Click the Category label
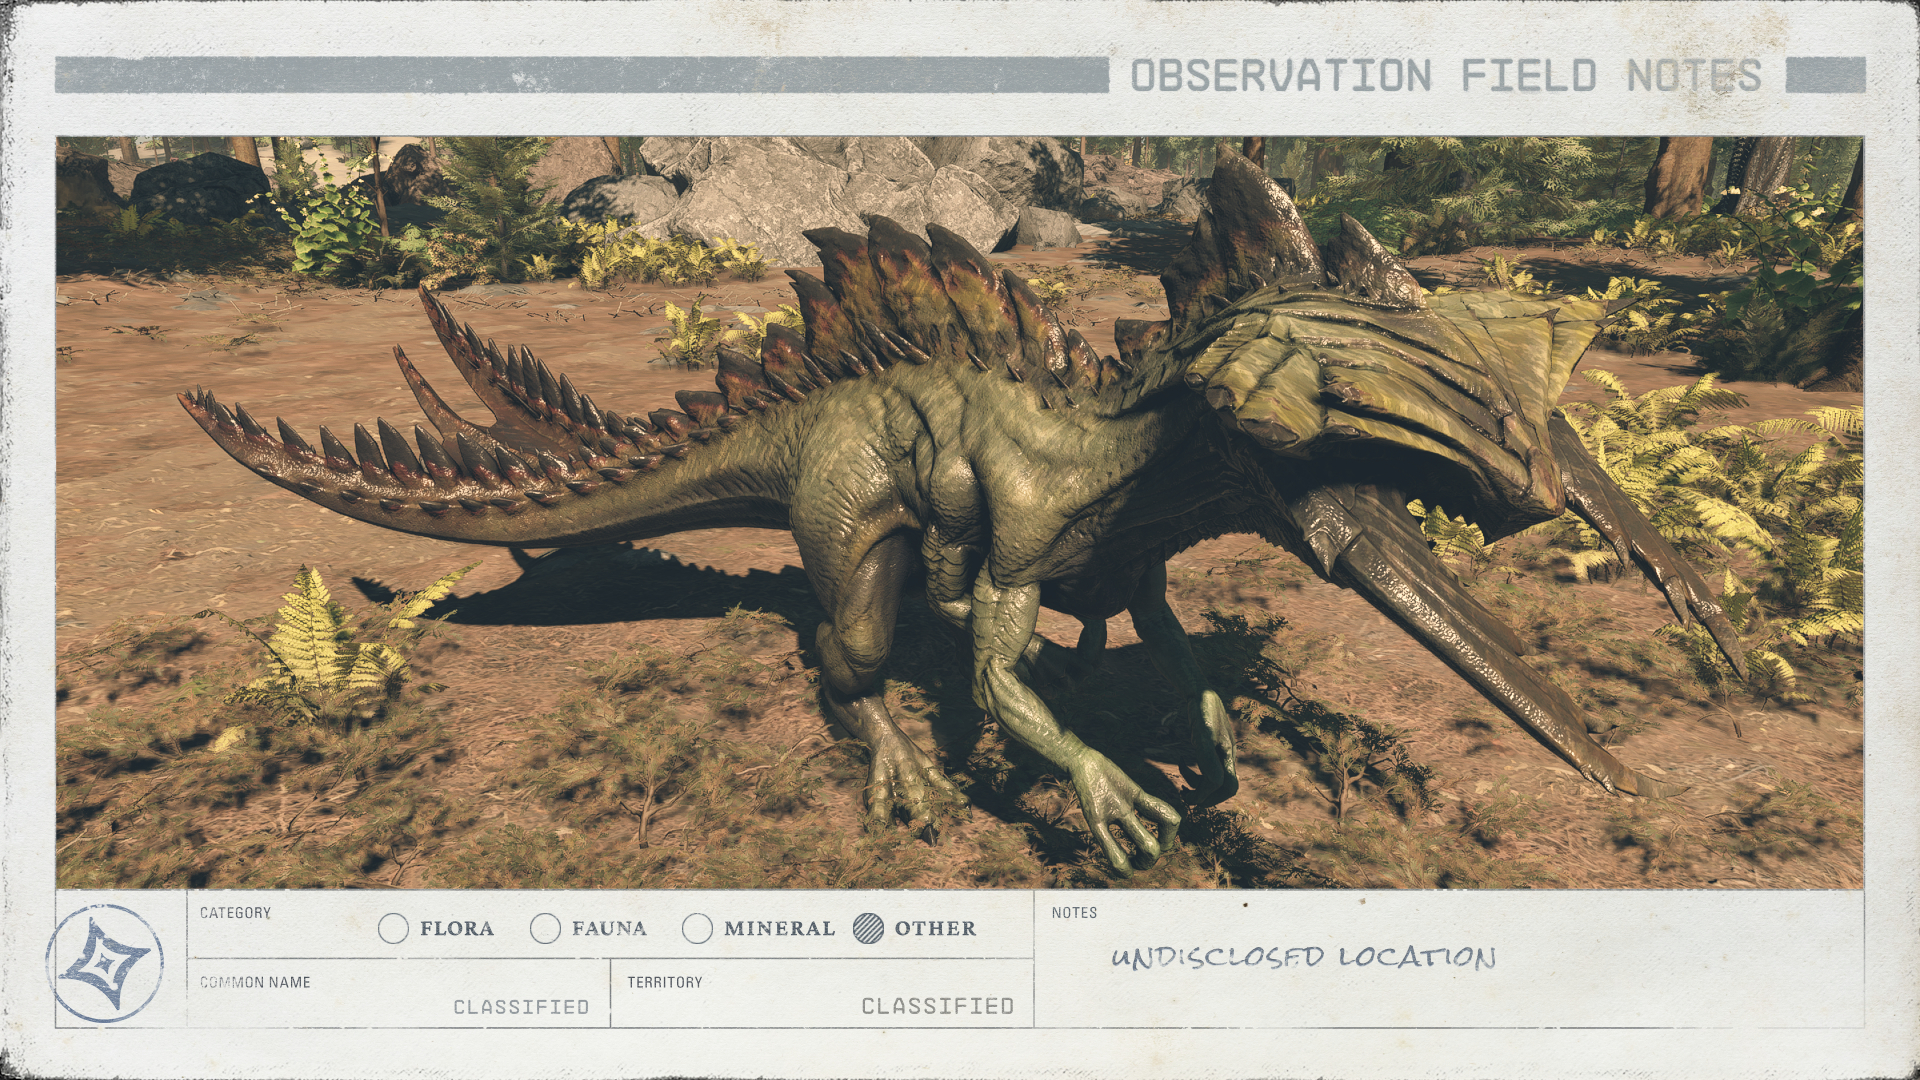The height and width of the screenshot is (1080, 1920). (x=235, y=913)
